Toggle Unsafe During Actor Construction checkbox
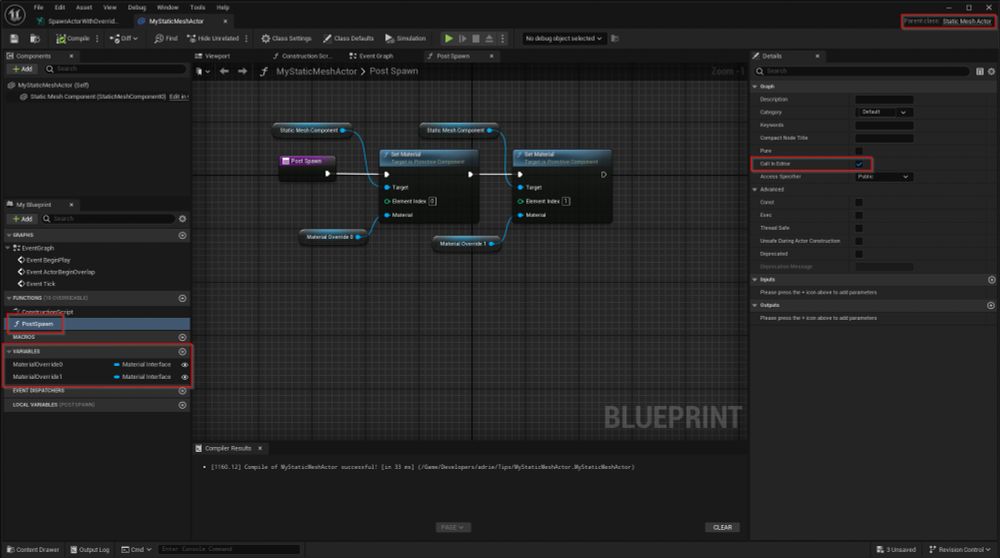The height and width of the screenshot is (558, 1000). tap(859, 241)
